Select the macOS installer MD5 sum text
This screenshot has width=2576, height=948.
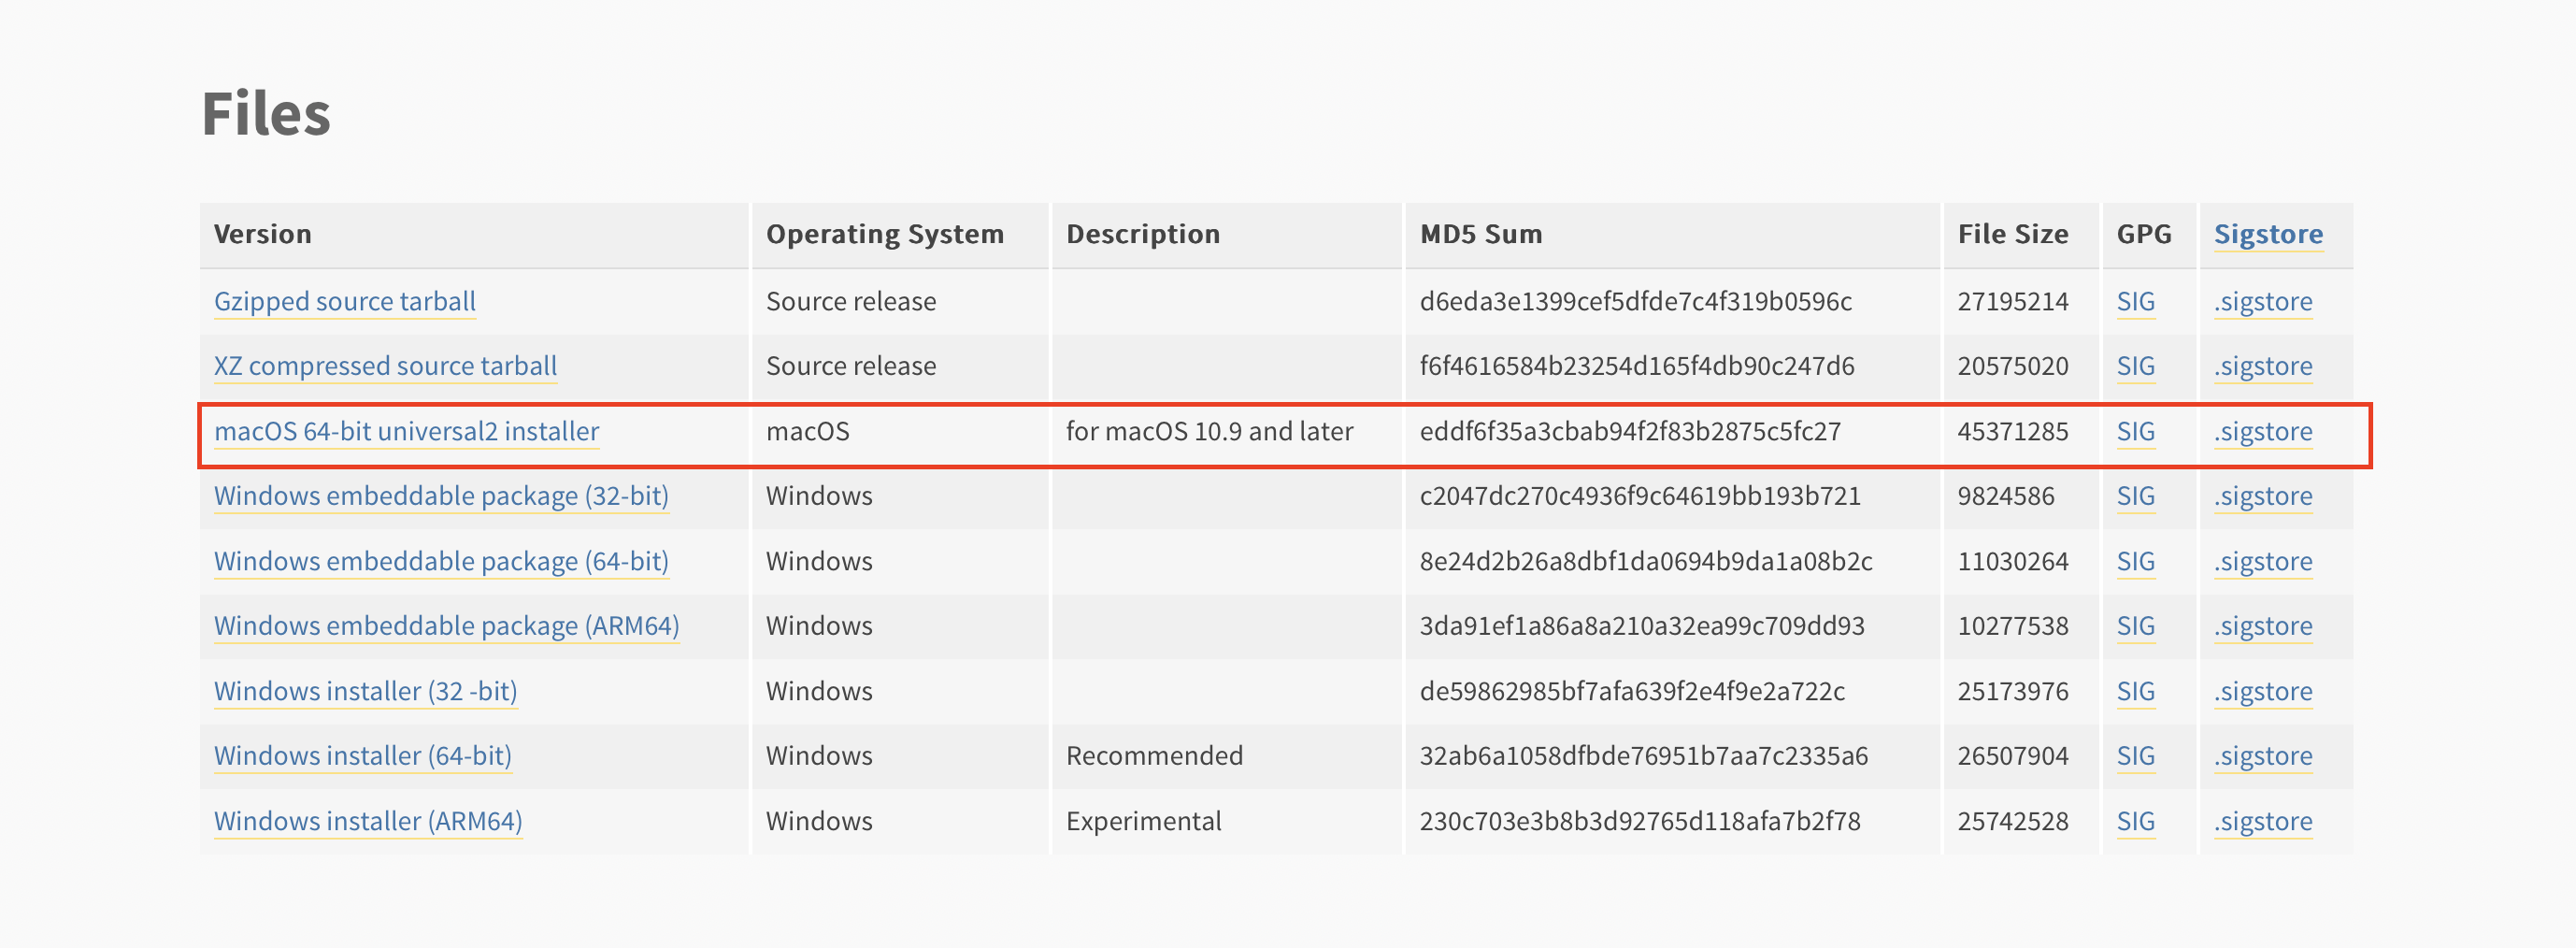(1630, 432)
